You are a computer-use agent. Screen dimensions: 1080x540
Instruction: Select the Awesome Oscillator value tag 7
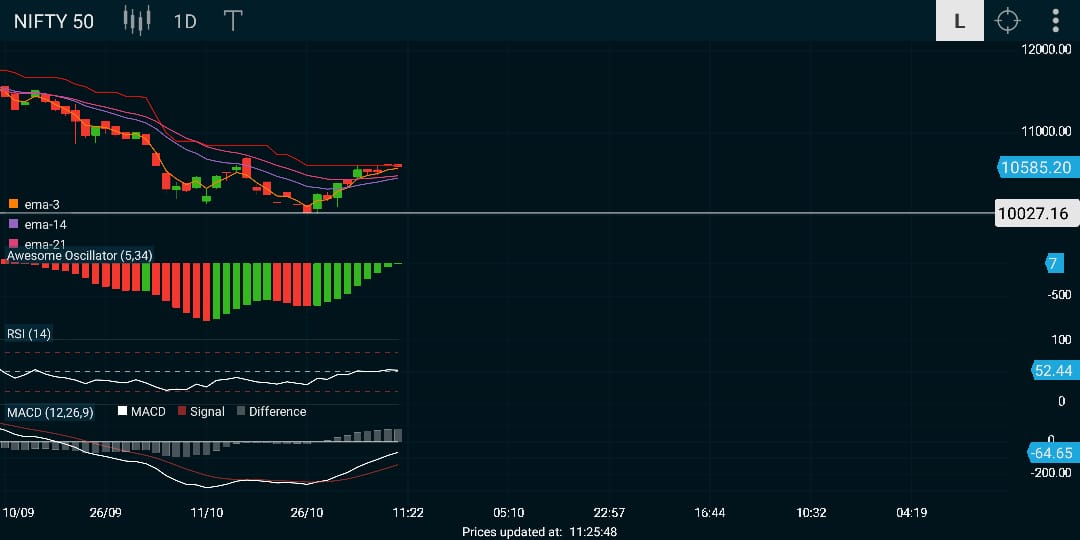click(x=1053, y=263)
